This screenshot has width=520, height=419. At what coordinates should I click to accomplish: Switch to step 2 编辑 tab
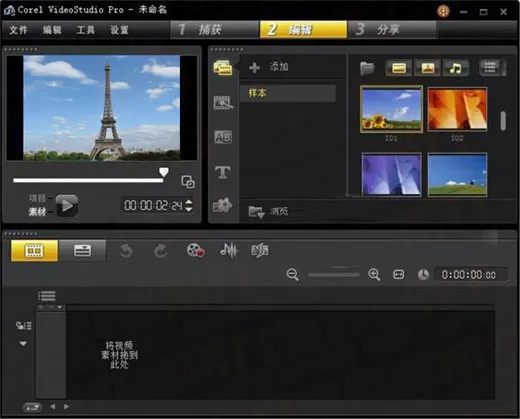(x=303, y=30)
